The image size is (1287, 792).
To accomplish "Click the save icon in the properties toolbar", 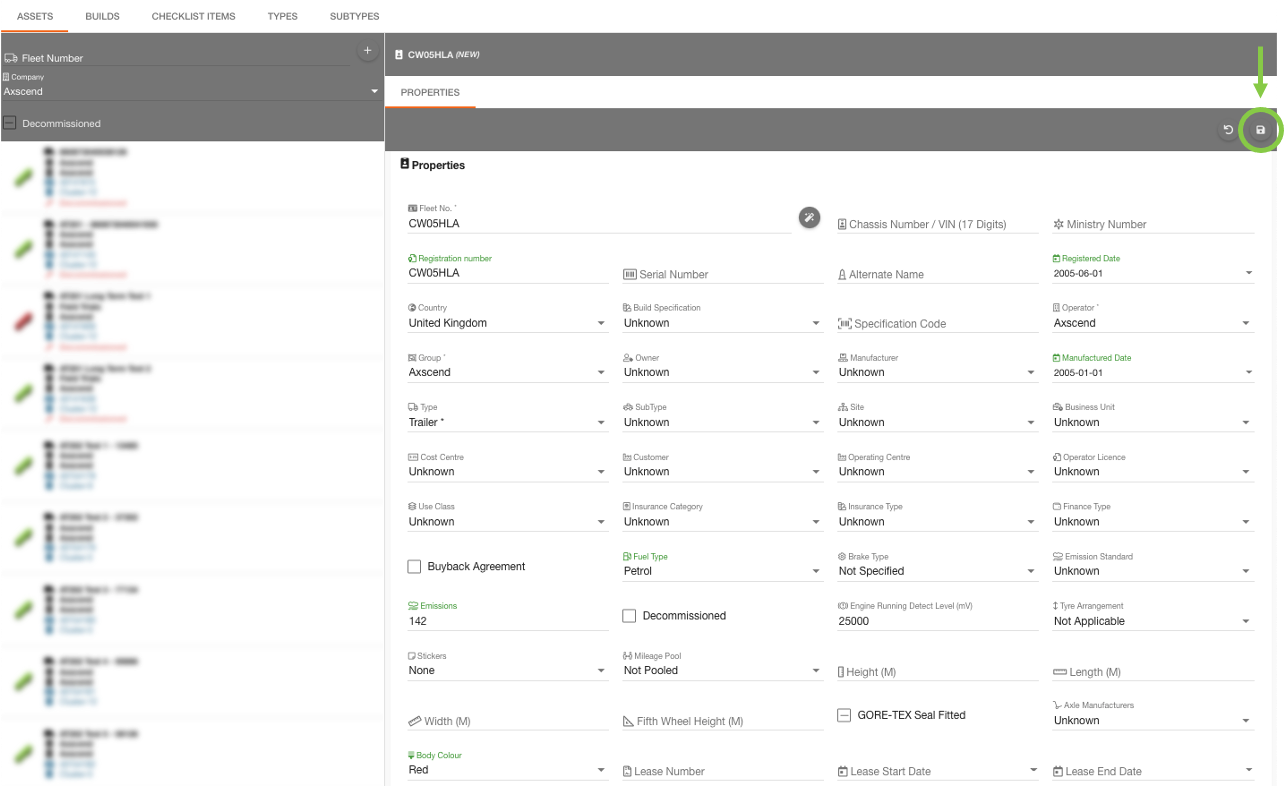I will pos(1260,130).
